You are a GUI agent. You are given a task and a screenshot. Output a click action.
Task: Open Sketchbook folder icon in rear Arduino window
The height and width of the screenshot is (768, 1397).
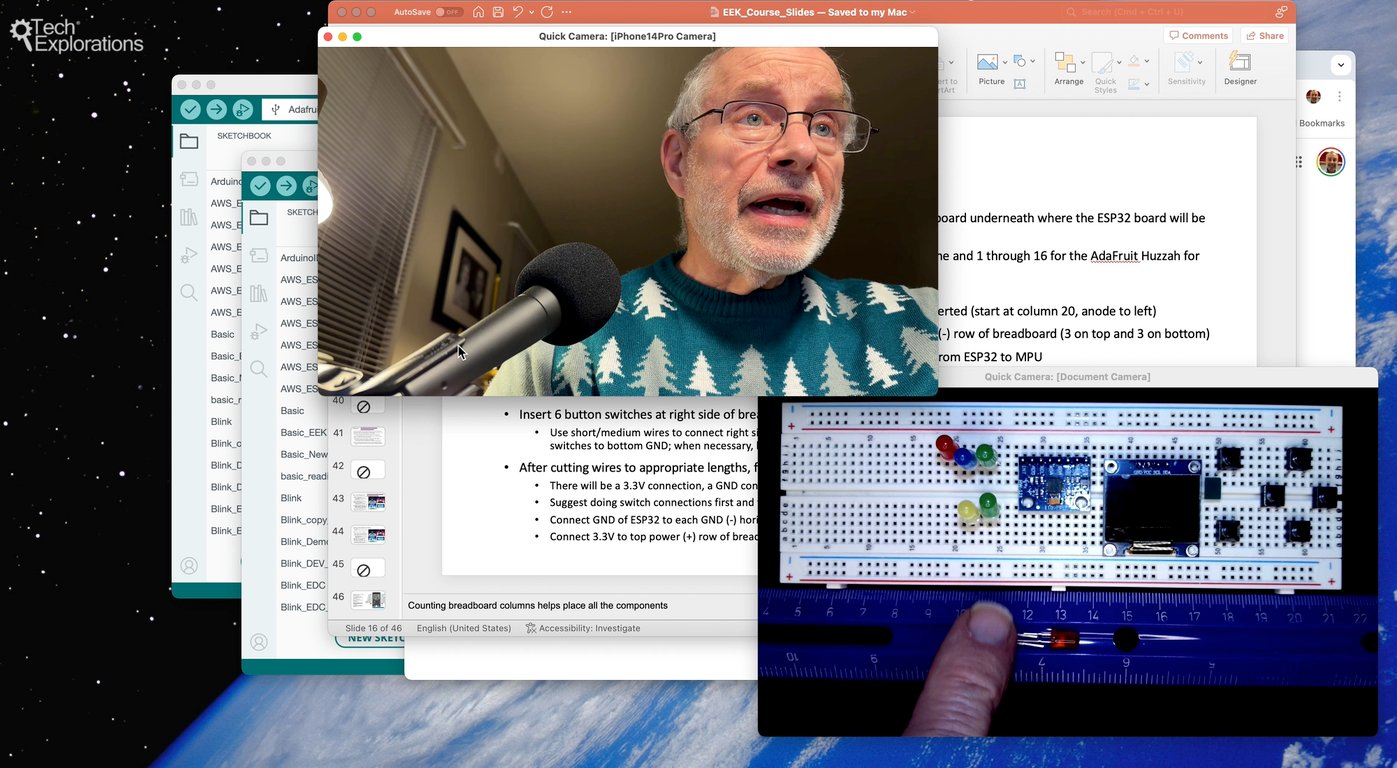pyautogui.click(x=189, y=141)
